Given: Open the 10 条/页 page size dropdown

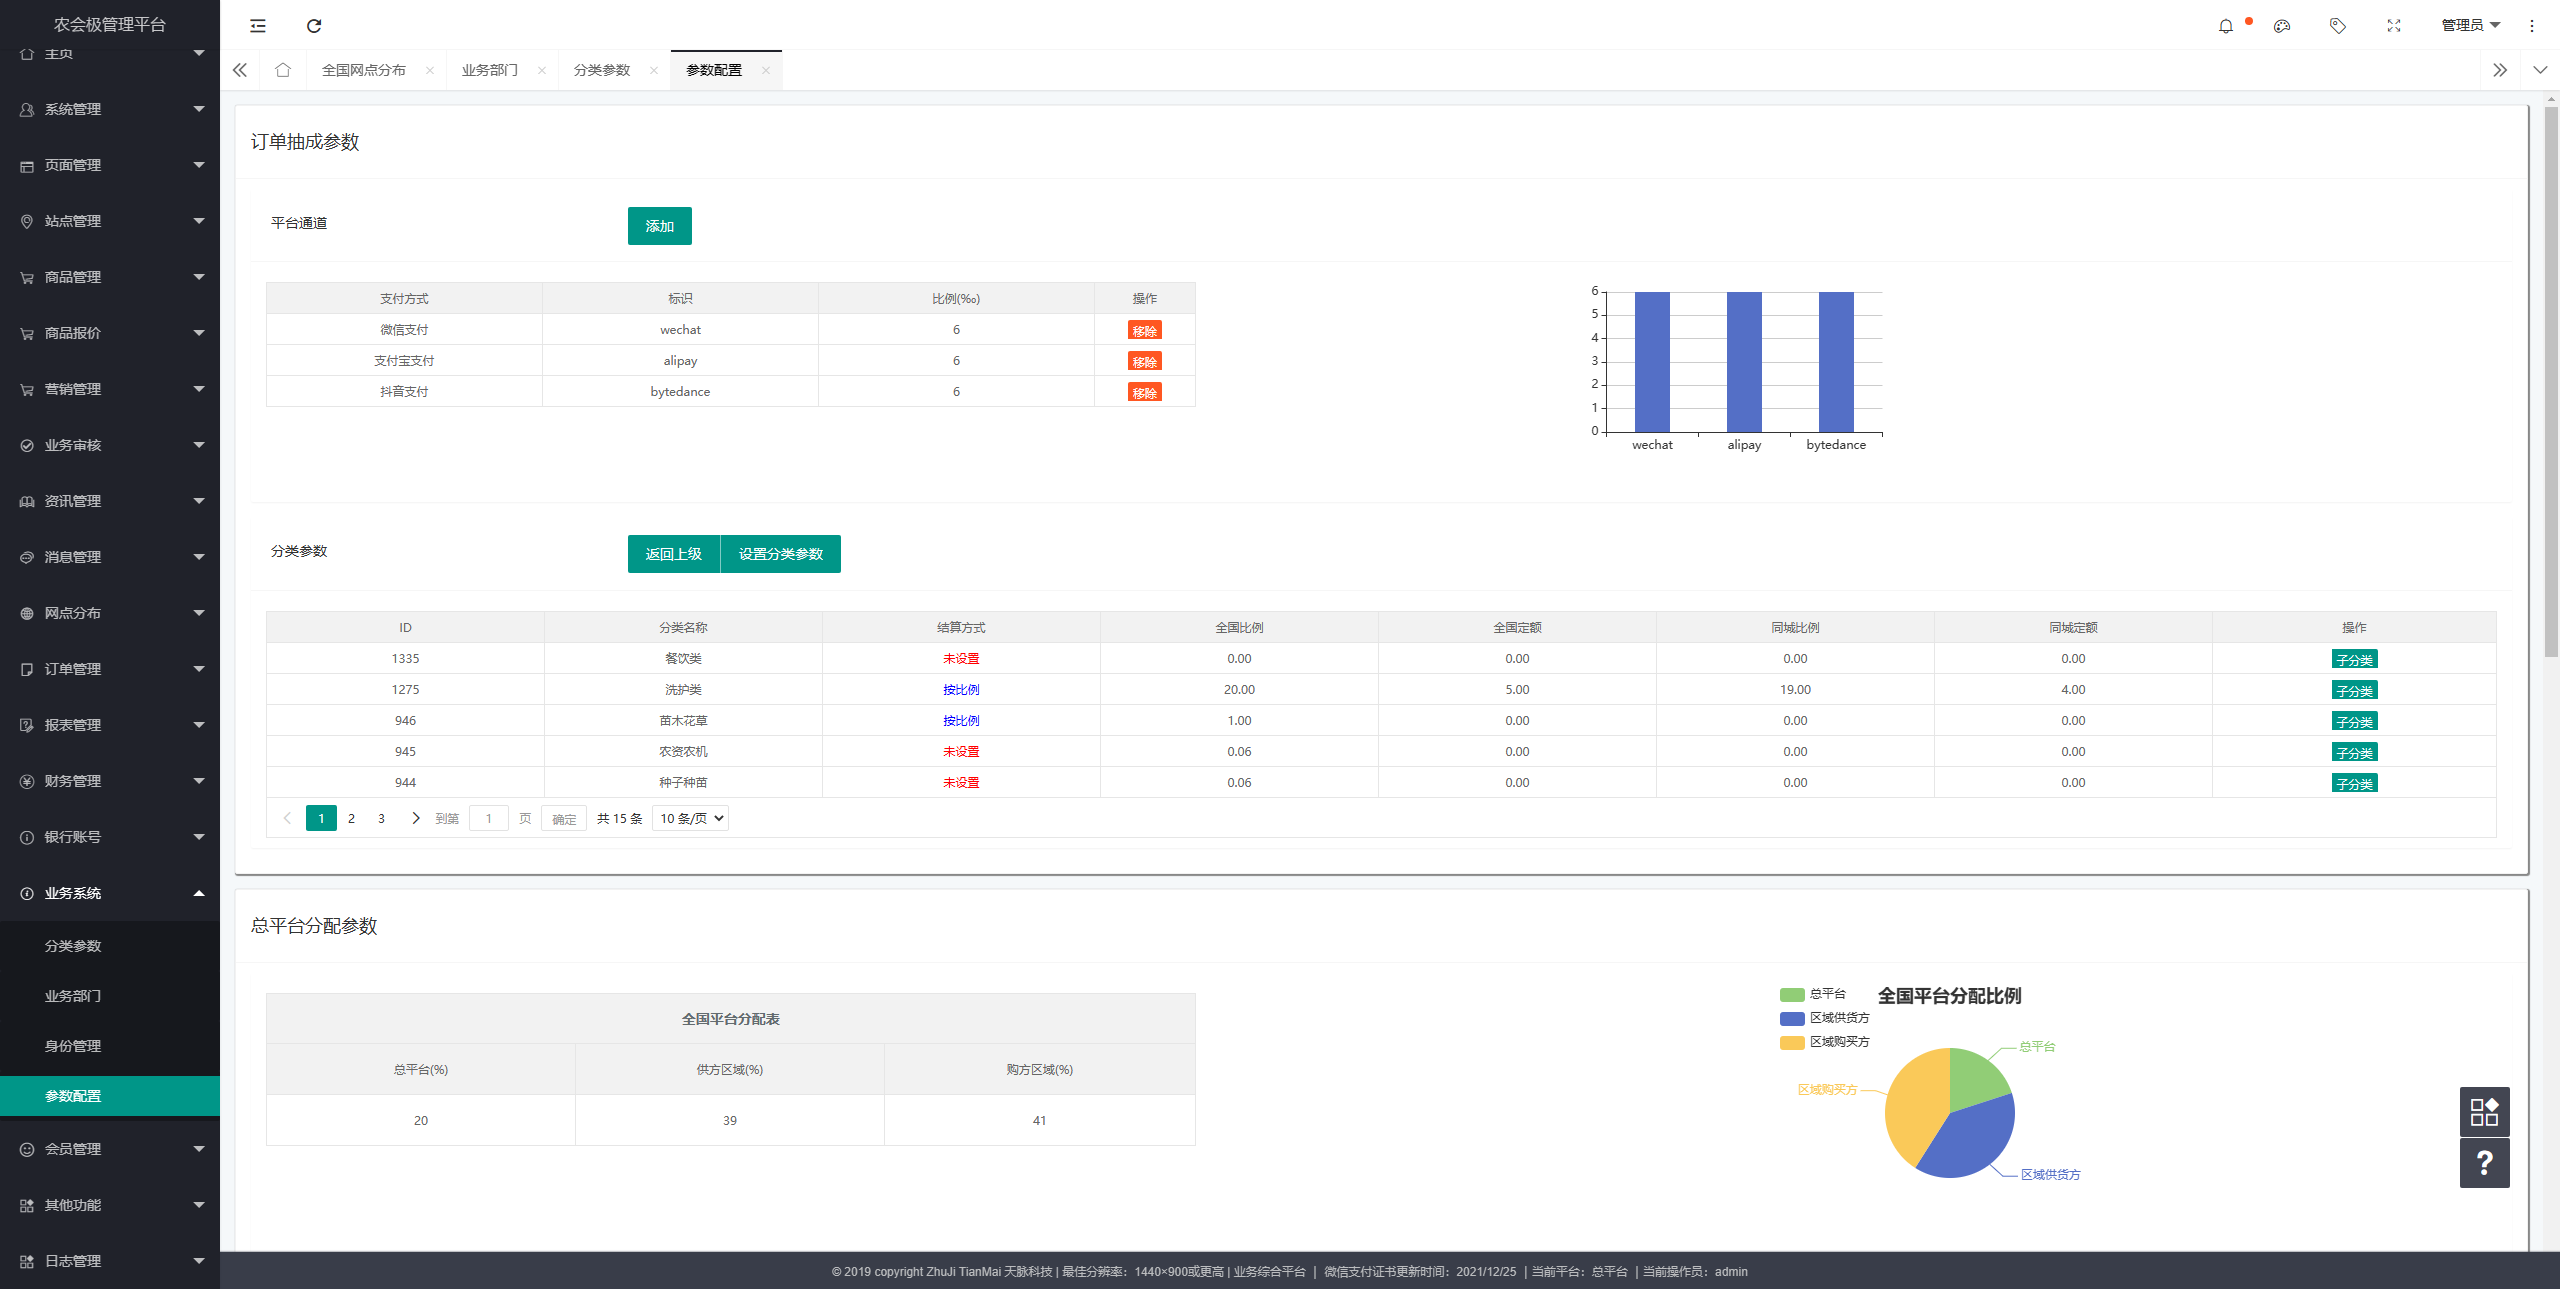Looking at the screenshot, I should (x=690, y=818).
